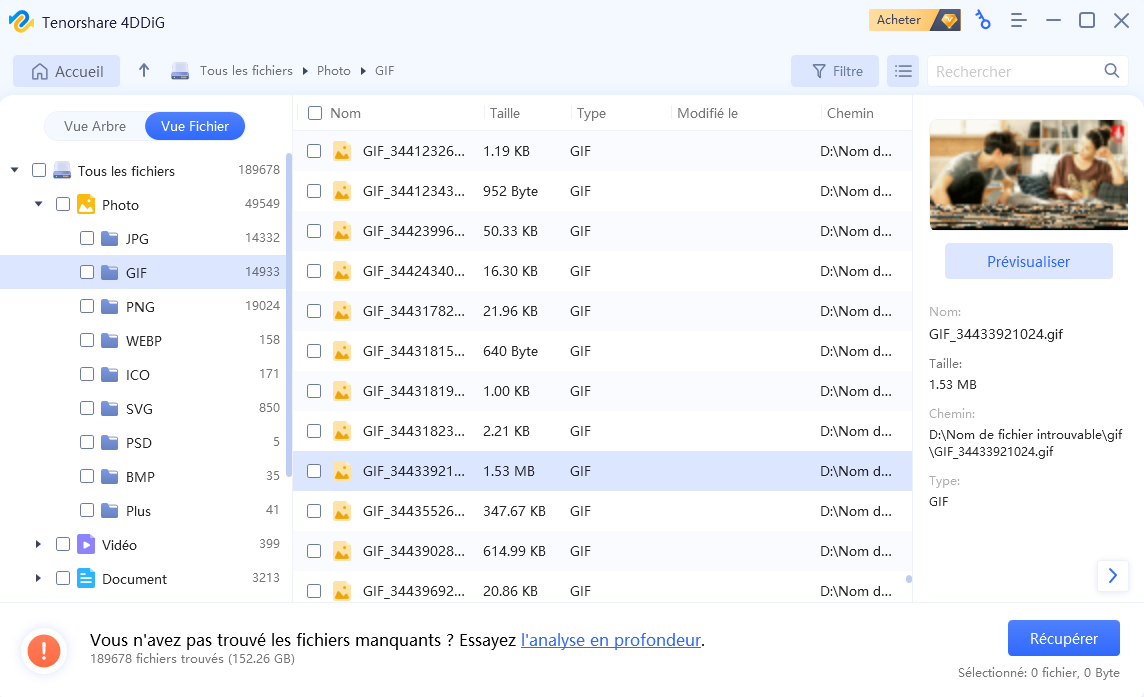Select the Vue Fichier tab
The width and height of the screenshot is (1144, 697).
195,126
